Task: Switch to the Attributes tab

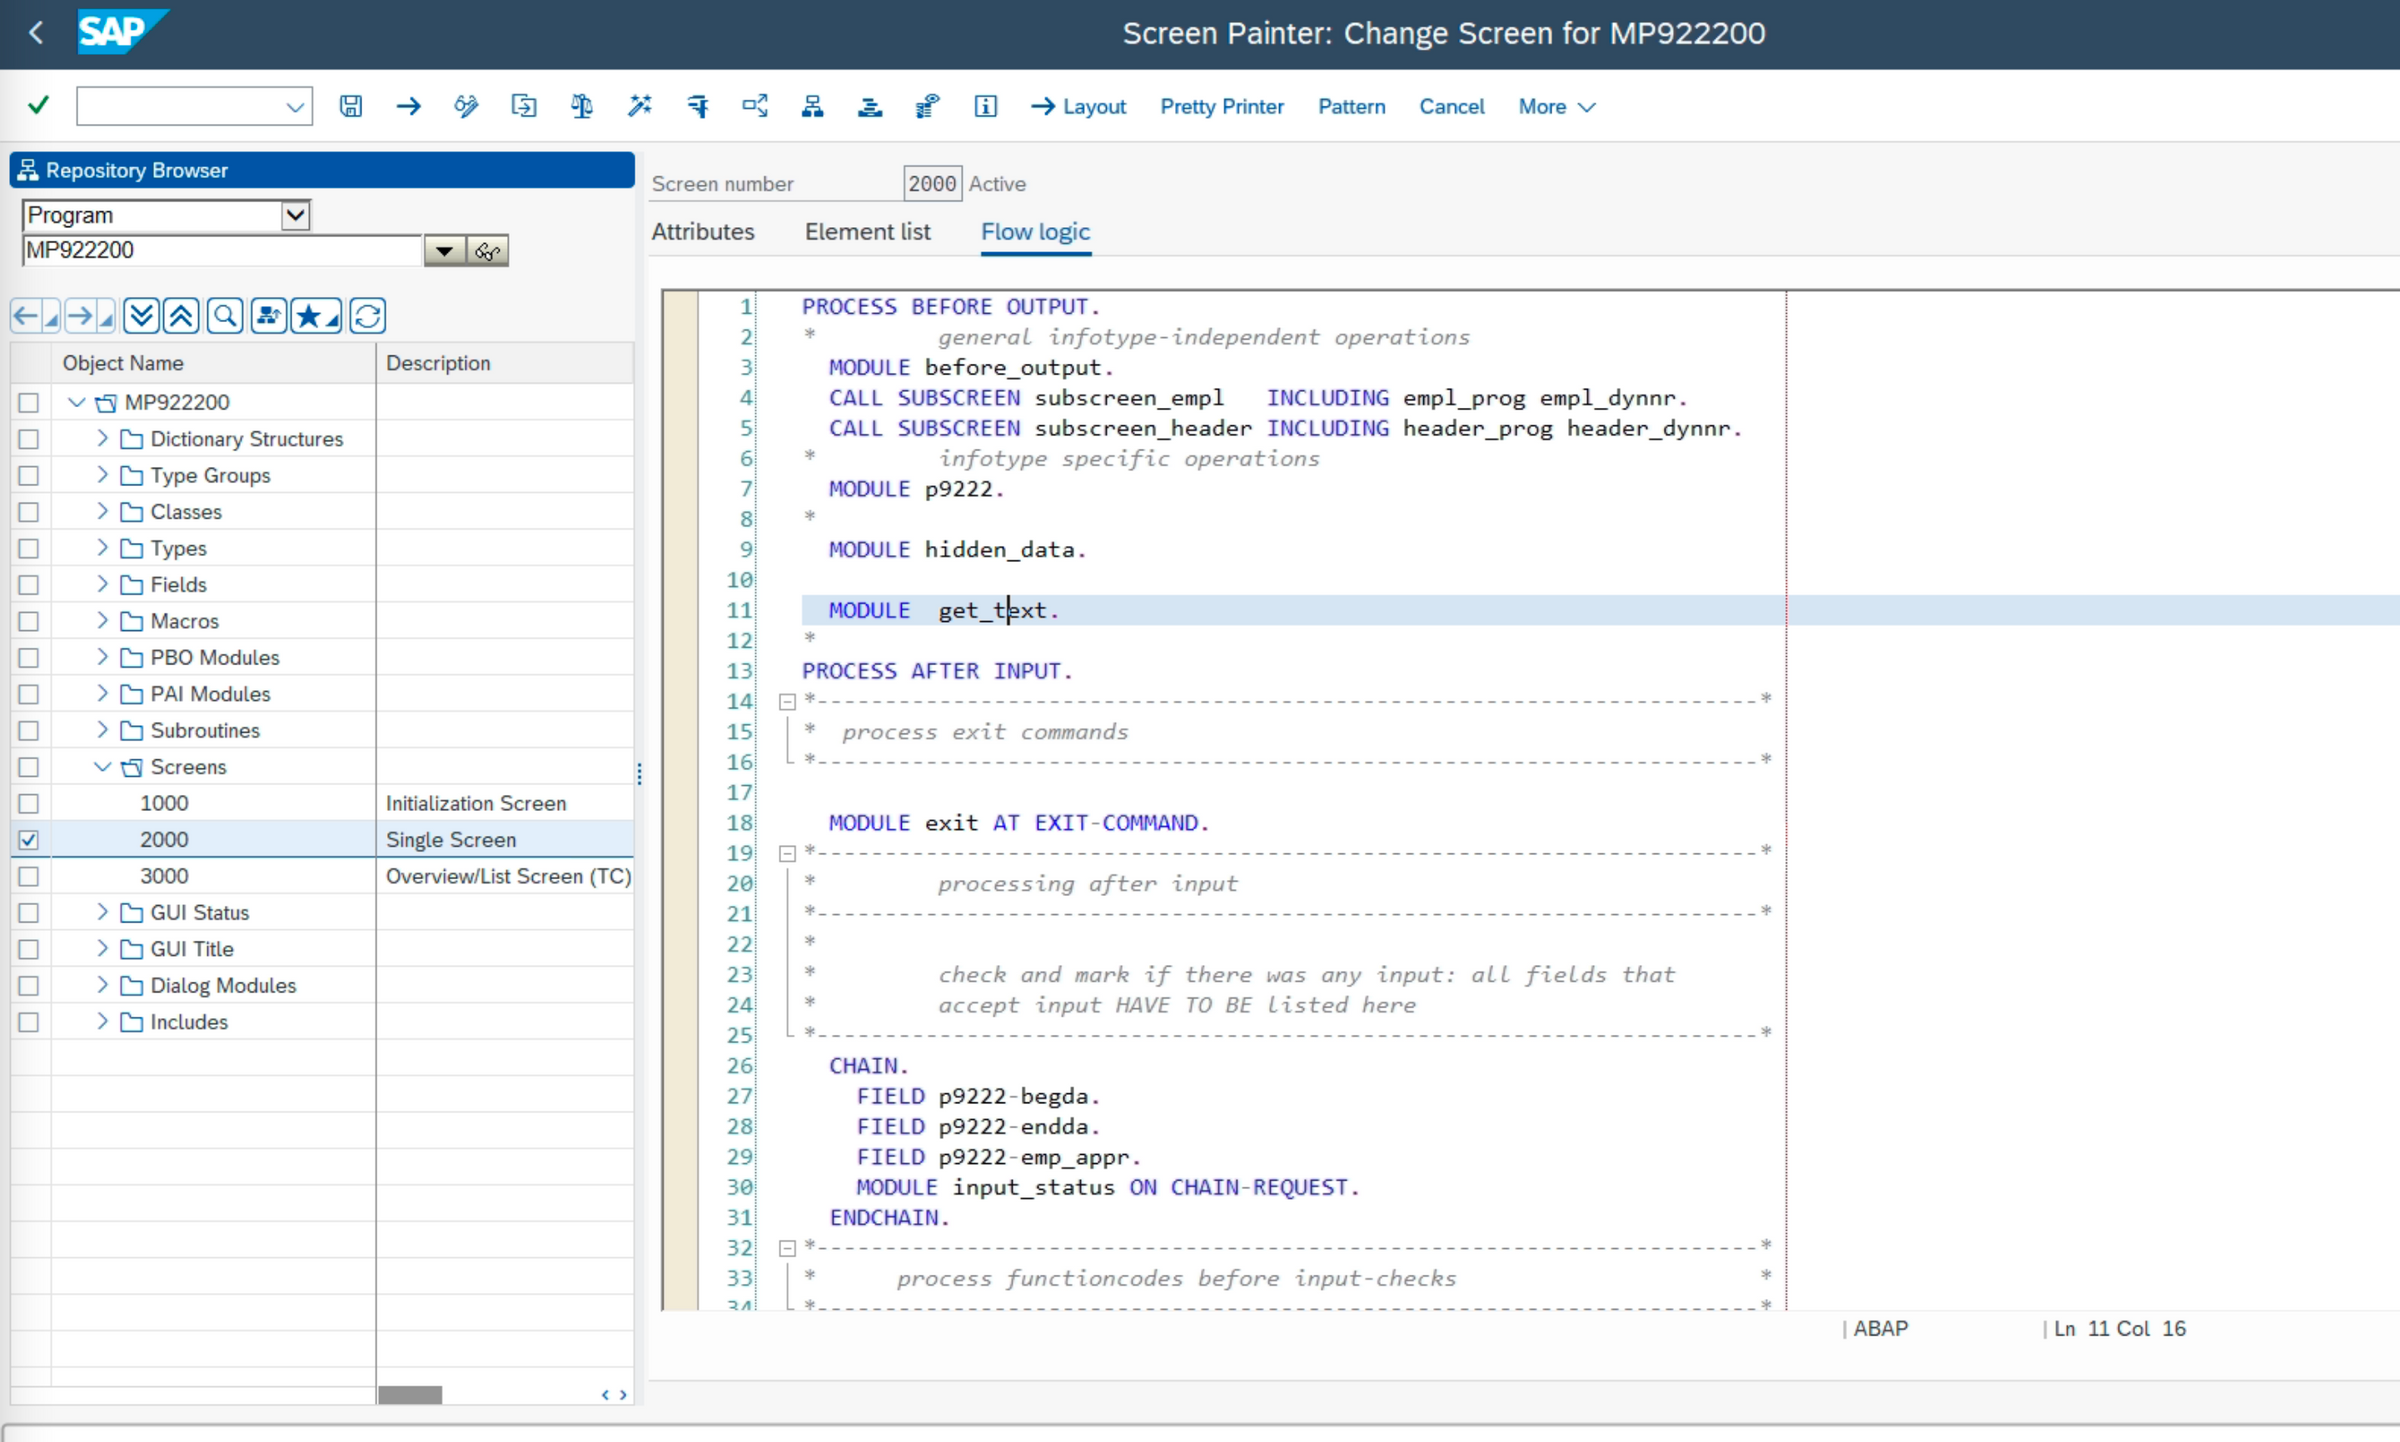Action: [703, 231]
